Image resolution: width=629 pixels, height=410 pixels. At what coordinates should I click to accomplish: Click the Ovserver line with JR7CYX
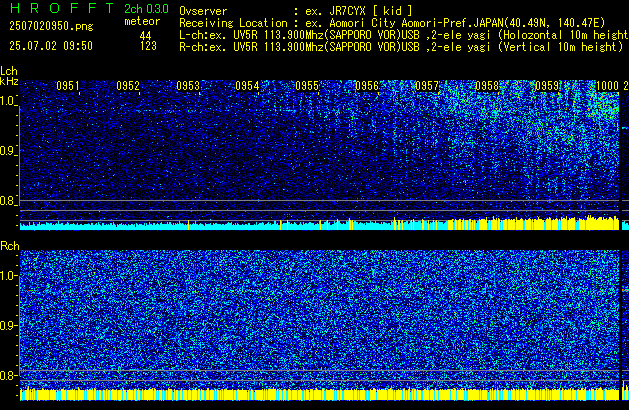pyautogui.click(x=296, y=11)
